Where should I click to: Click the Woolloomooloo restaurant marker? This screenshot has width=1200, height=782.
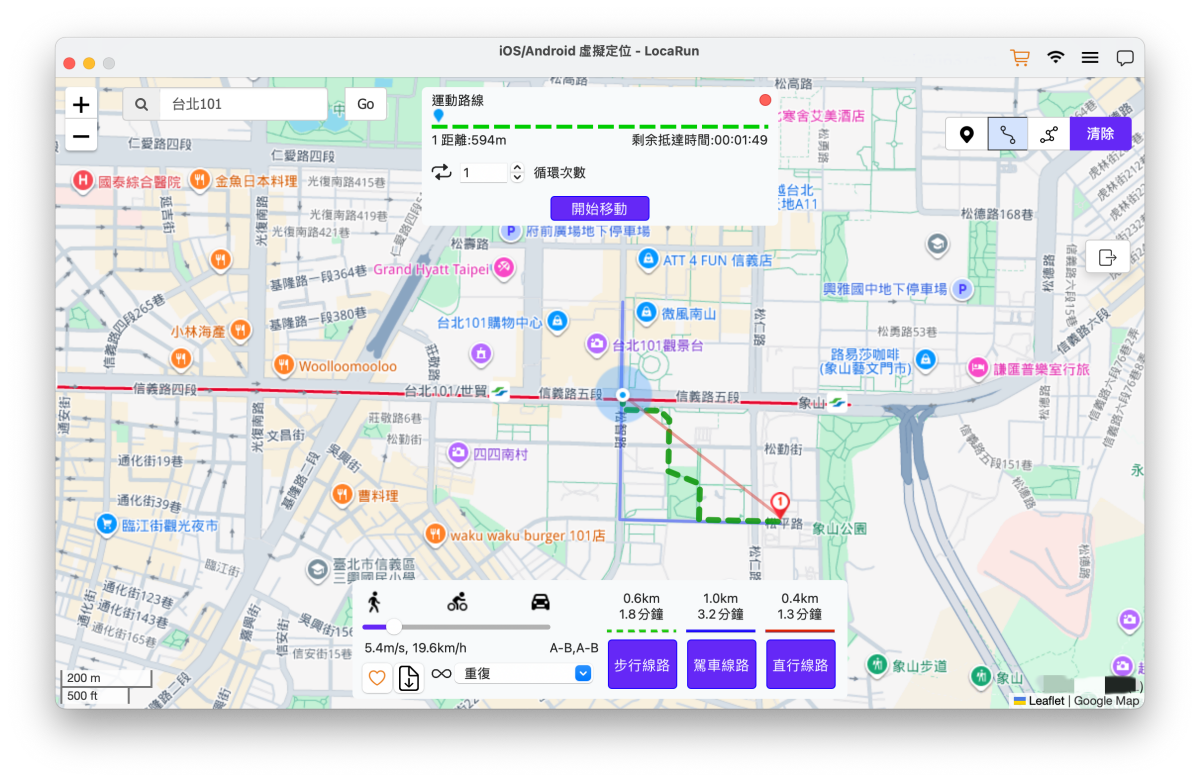coord(283,365)
